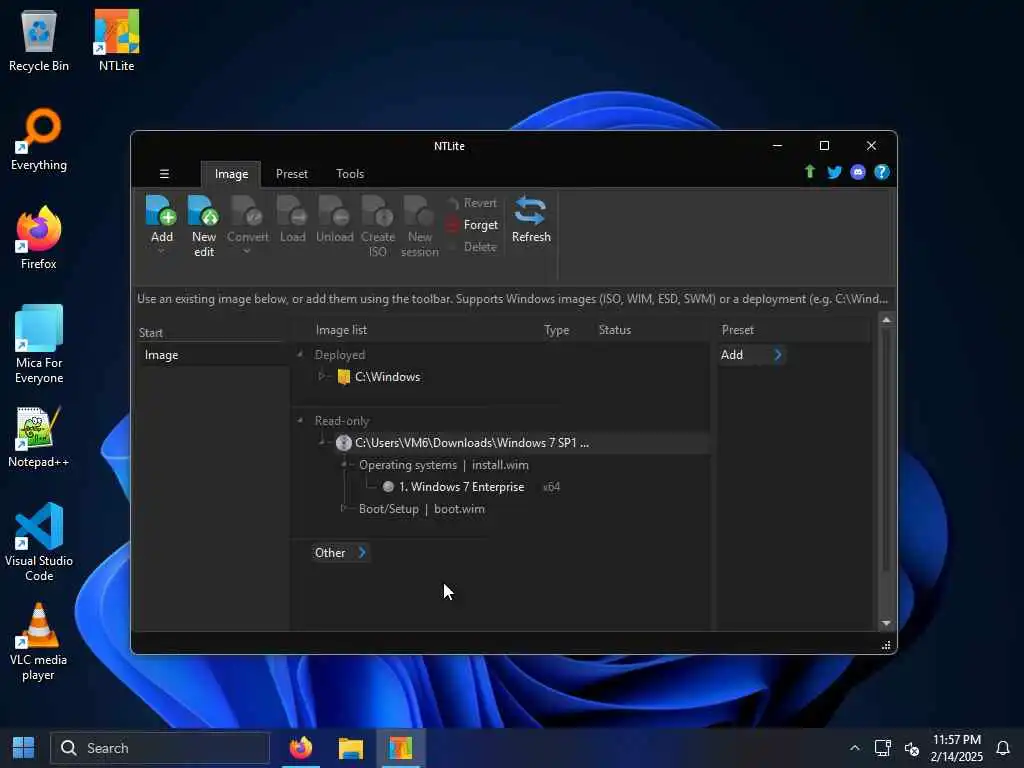This screenshot has width=1024, height=768.
Task: Select the C:\Windows folder entry
Action: [387, 377]
